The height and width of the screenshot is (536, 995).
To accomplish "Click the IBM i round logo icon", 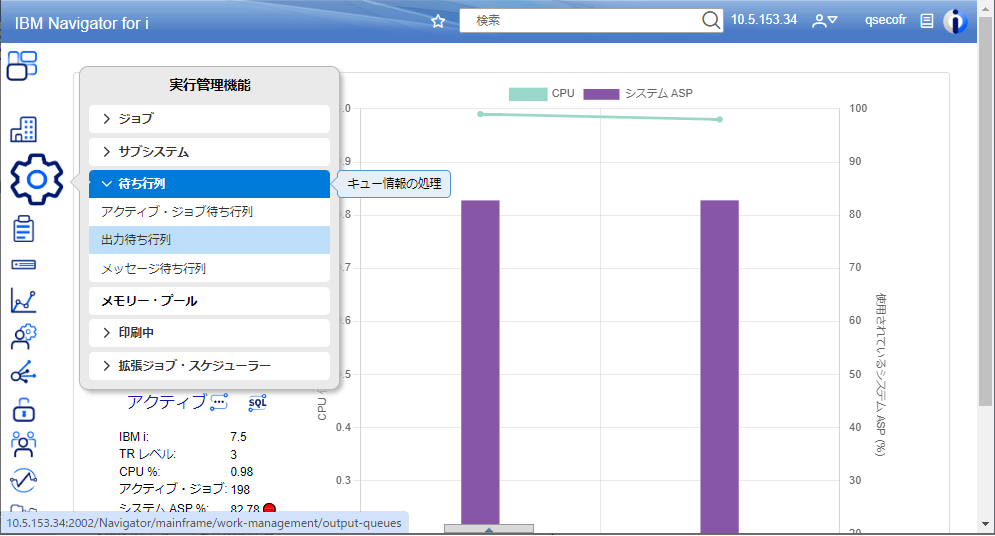I will pyautogui.click(x=954, y=22).
